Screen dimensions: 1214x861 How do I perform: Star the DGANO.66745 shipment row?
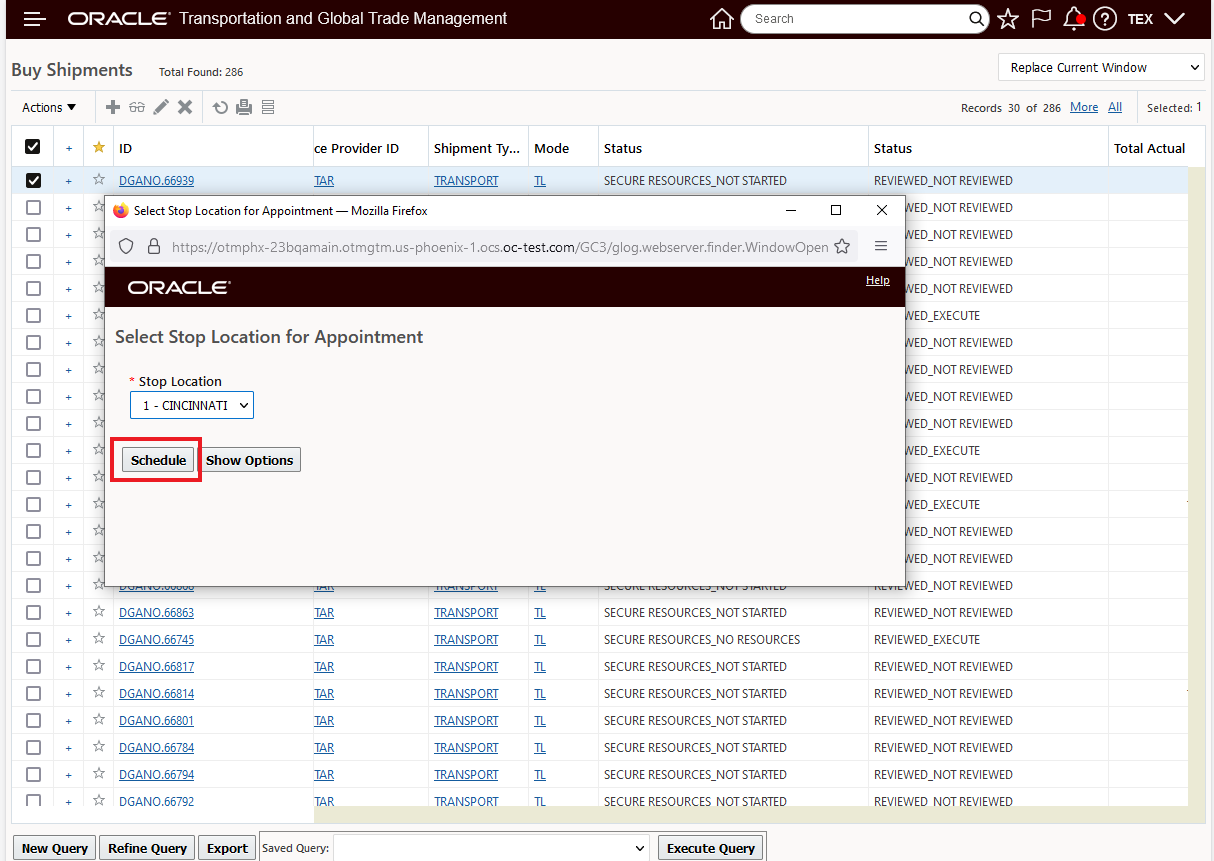(x=98, y=639)
